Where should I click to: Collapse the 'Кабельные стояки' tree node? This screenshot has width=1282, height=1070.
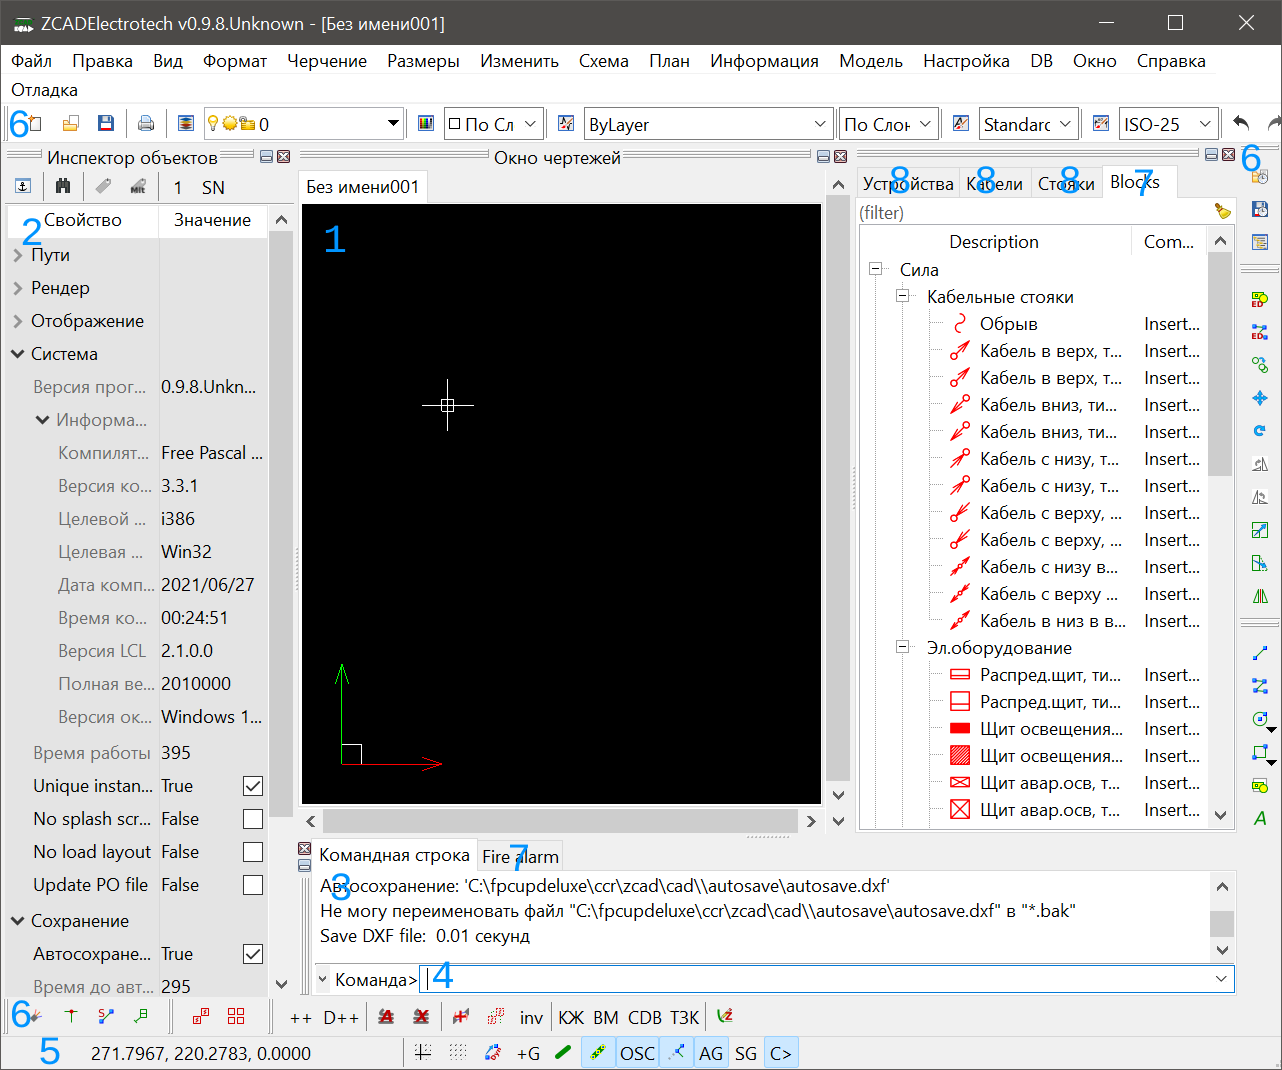[x=903, y=296]
